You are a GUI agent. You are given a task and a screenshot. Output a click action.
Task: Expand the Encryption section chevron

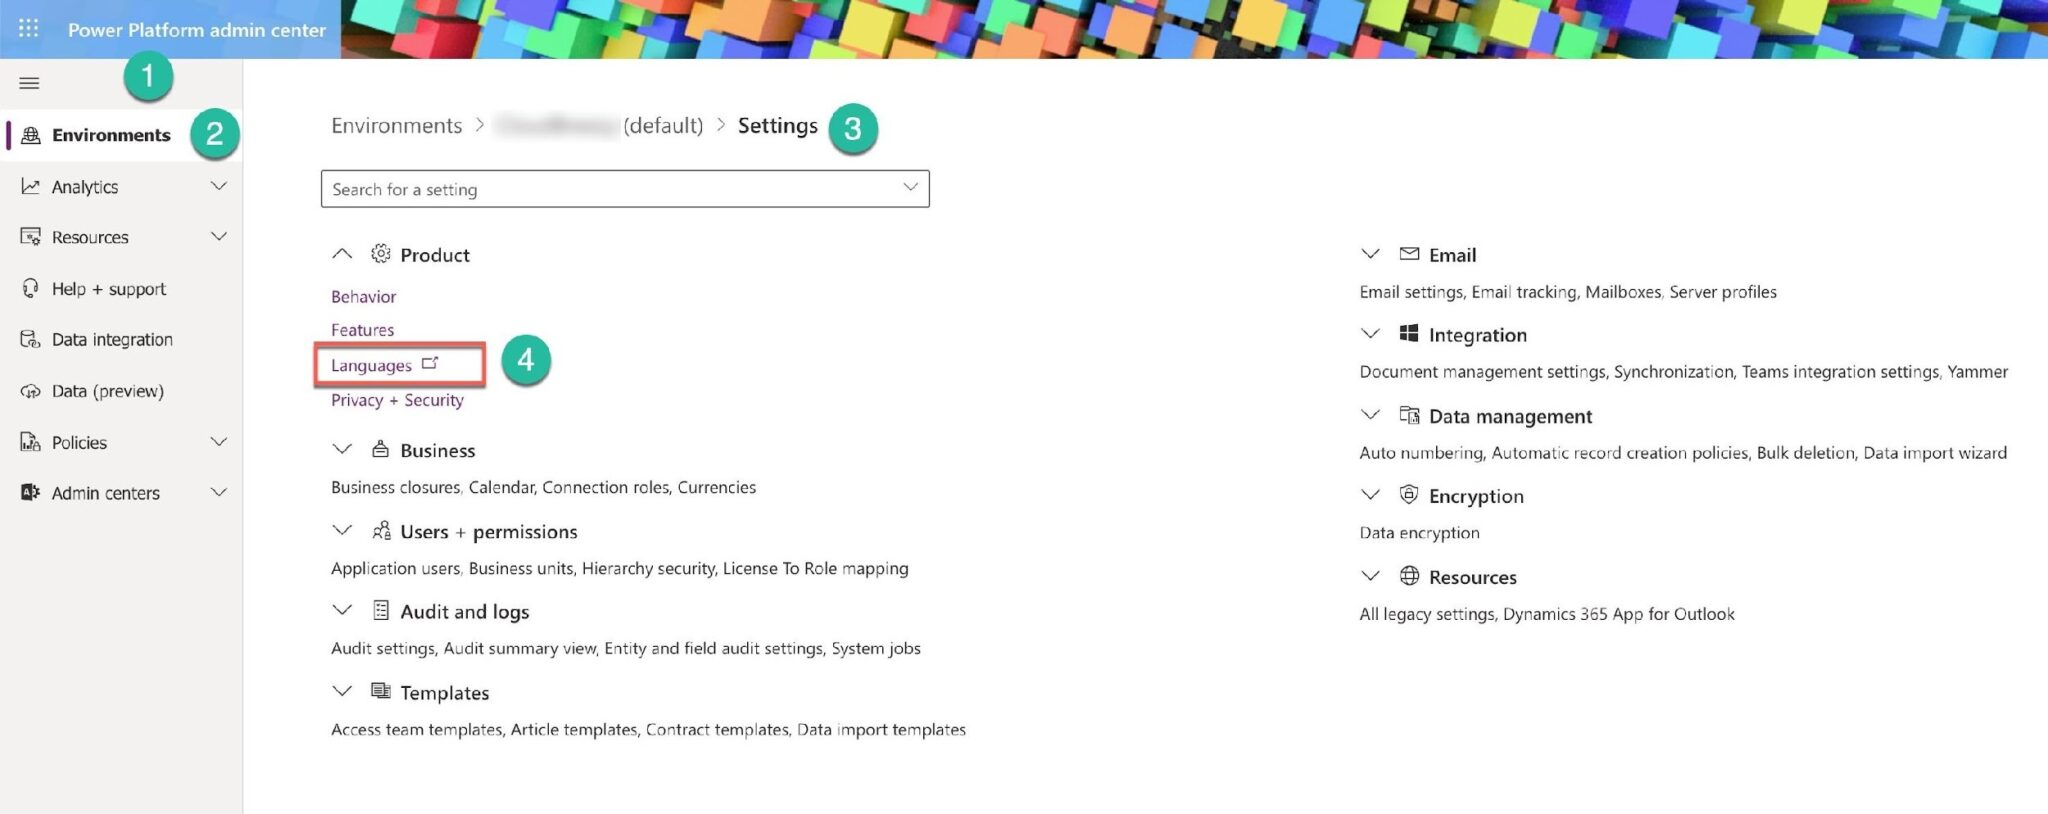[x=1371, y=495]
